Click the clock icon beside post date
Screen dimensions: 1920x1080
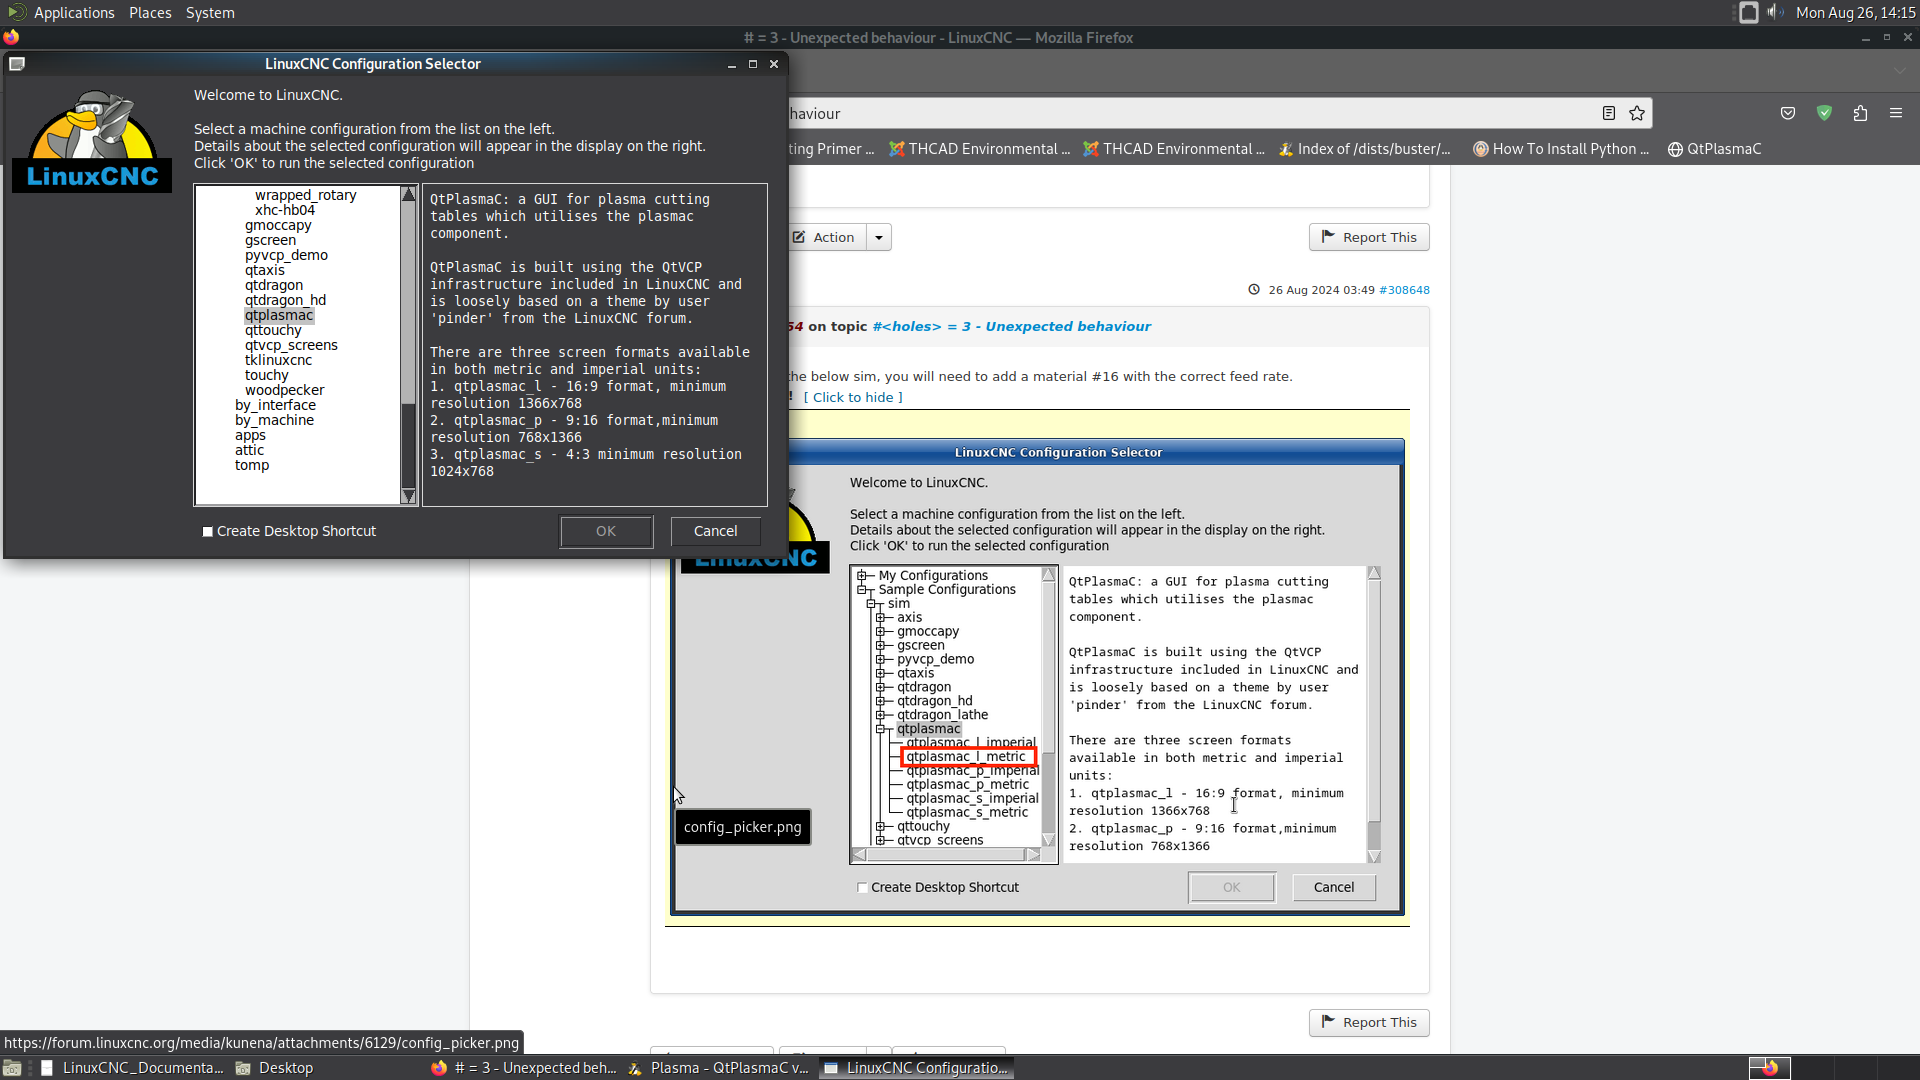1254,290
